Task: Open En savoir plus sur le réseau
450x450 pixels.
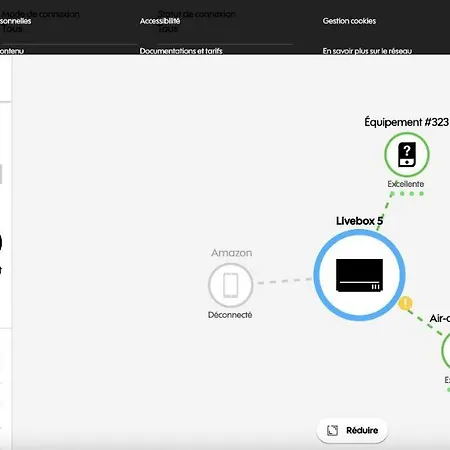Action: pyautogui.click(x=367, y=51)
